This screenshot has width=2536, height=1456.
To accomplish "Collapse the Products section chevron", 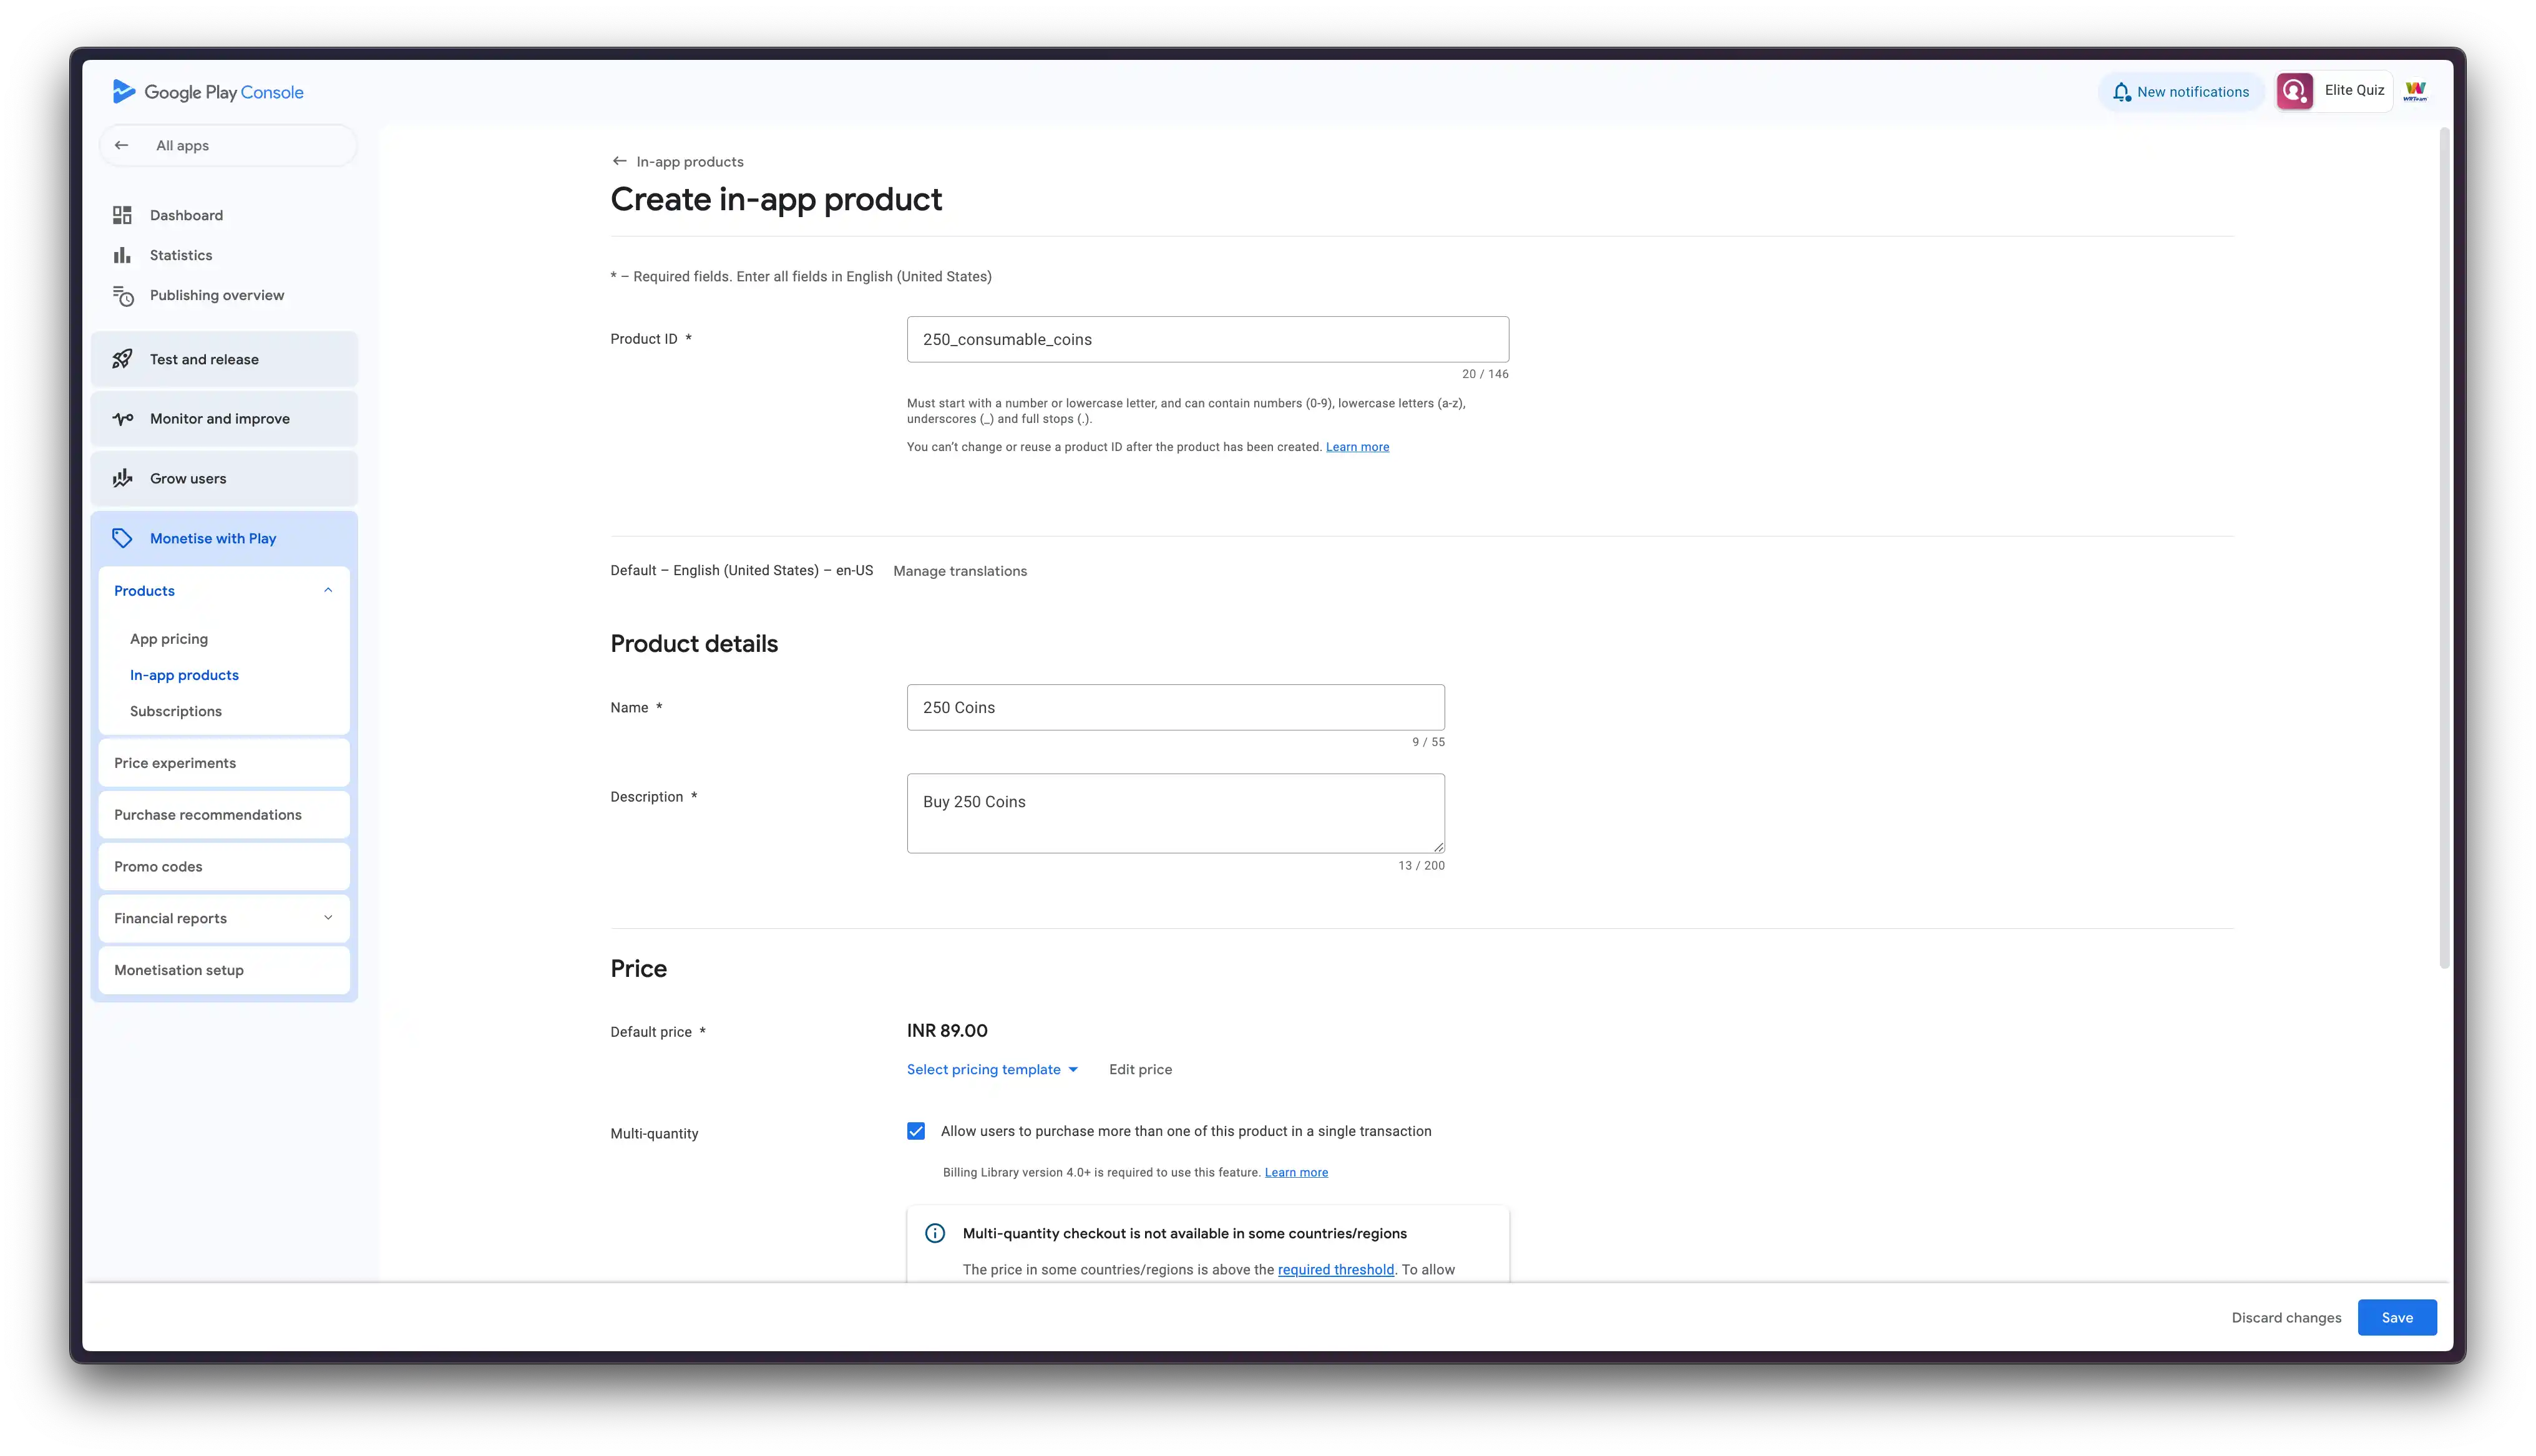I will [x=328, y=590].
